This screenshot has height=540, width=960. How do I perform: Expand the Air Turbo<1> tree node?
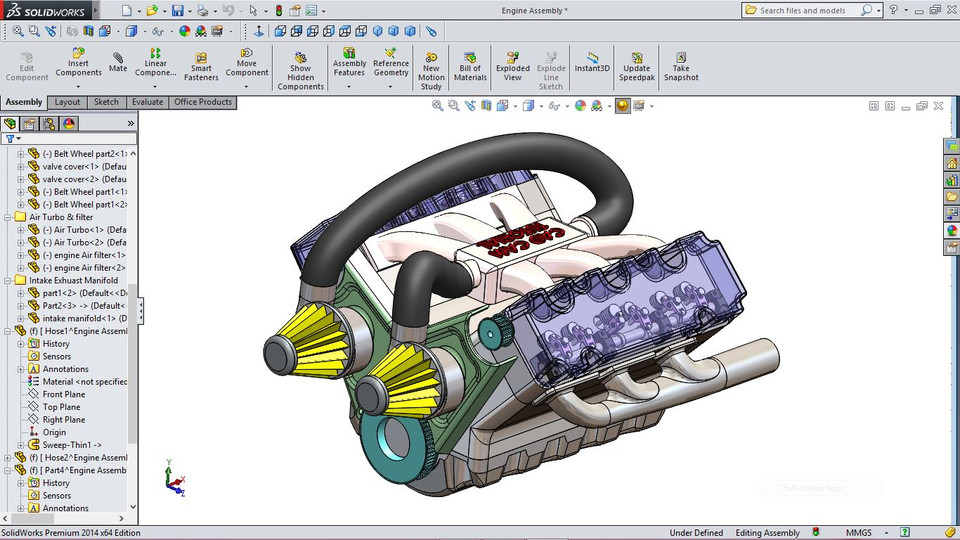coord(20,229)
